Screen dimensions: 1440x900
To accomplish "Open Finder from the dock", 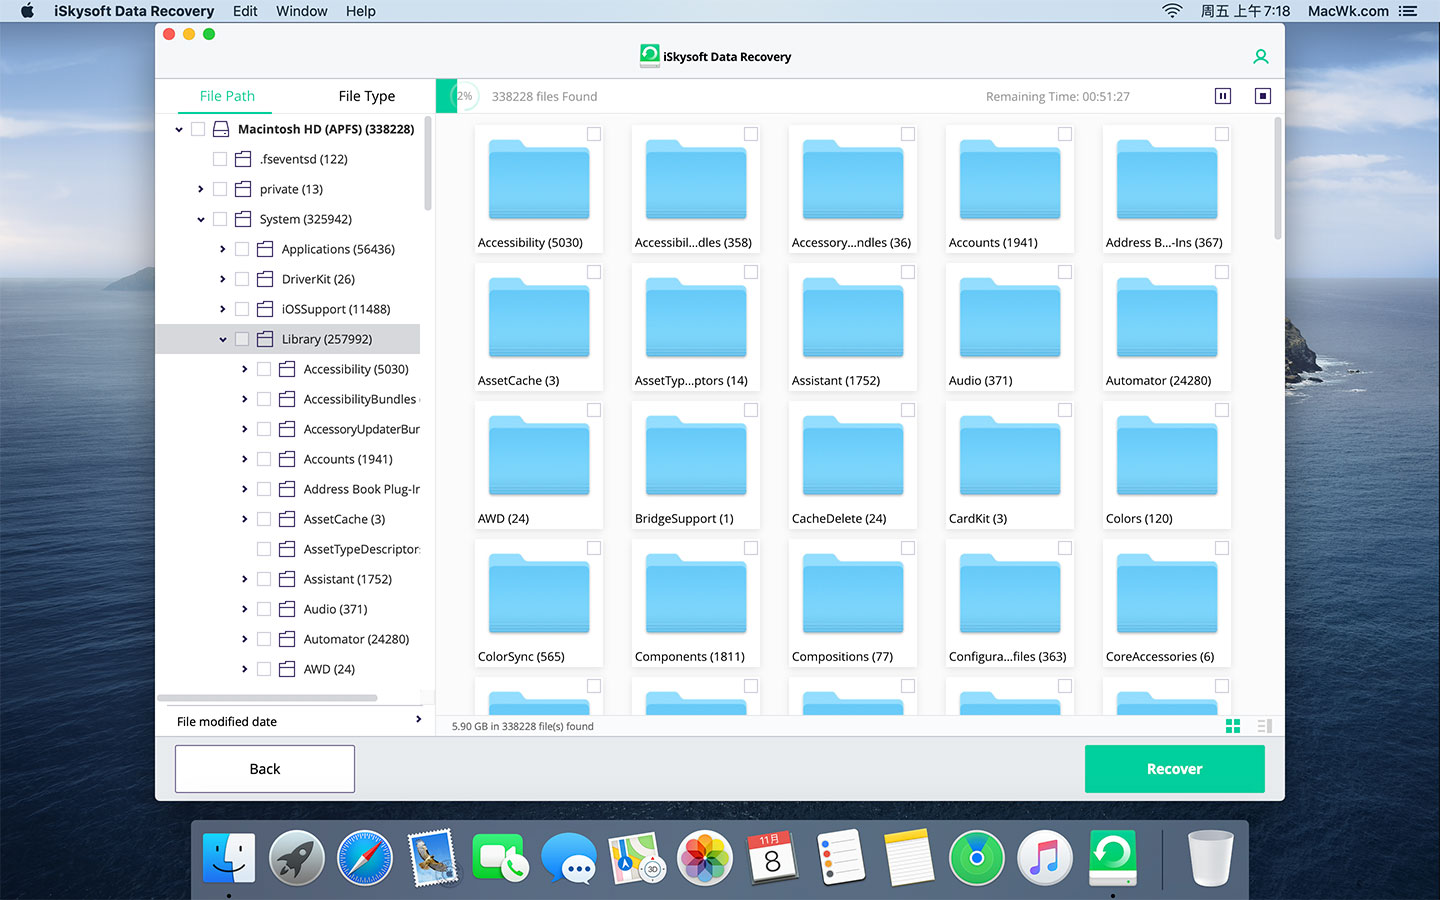I will (229, 858).
